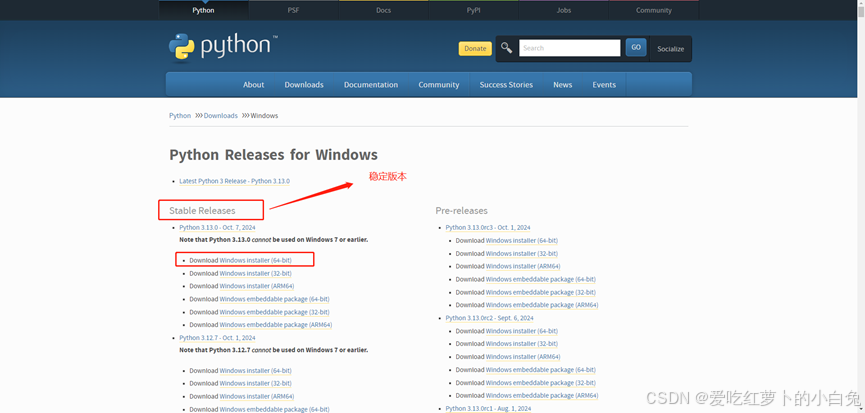This screenshot has width=865, height=413.
Task: Click the Windows breadcrumb text
Action: 264,116
